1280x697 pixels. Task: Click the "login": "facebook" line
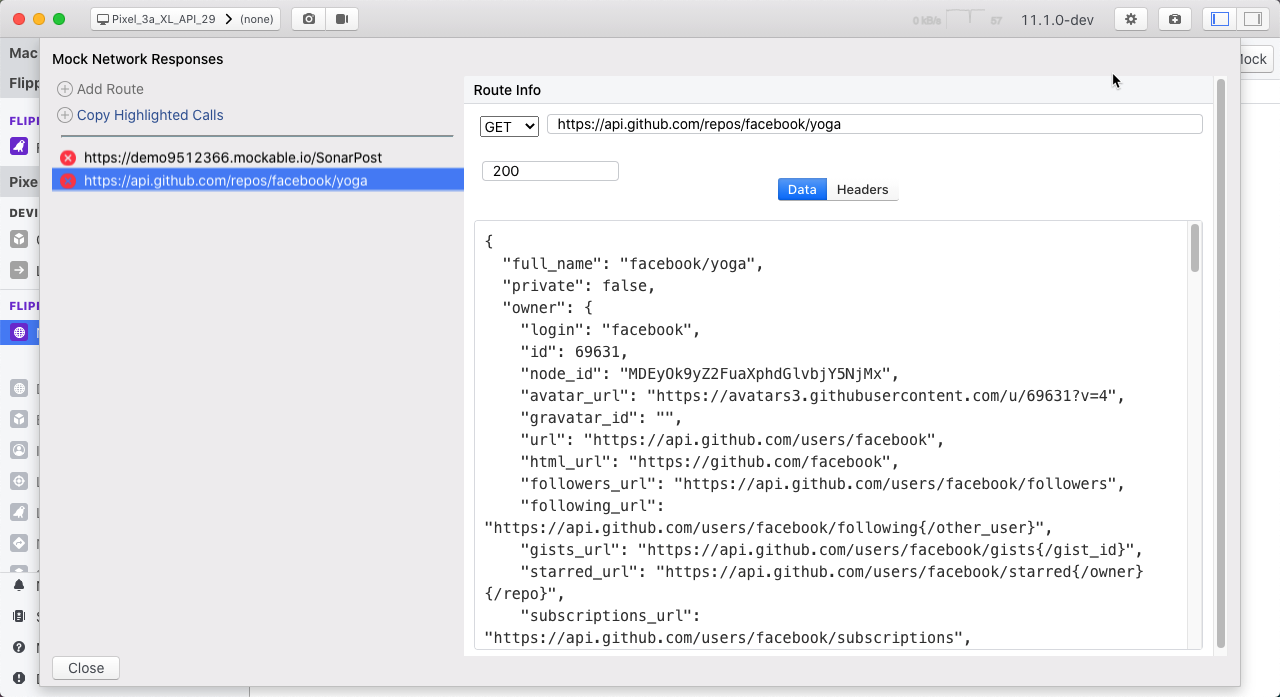click(610, 330)
